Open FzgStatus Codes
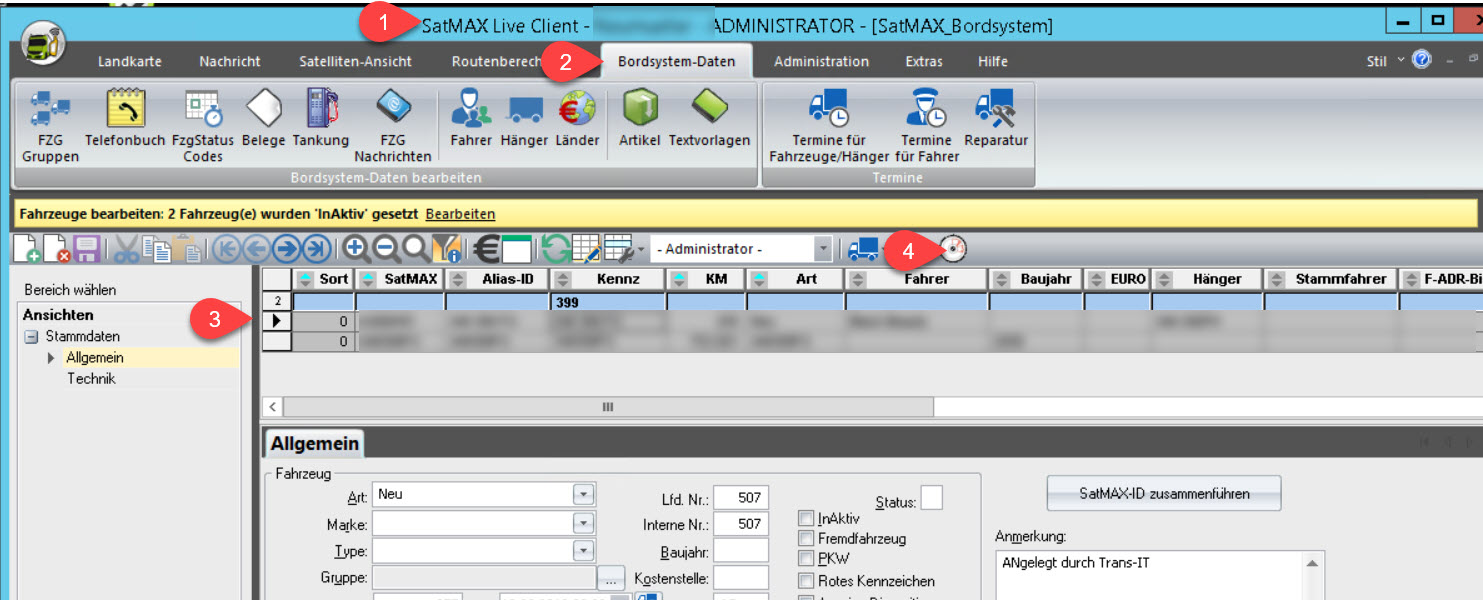This screenshot has height=600, width=1483. 203,126
